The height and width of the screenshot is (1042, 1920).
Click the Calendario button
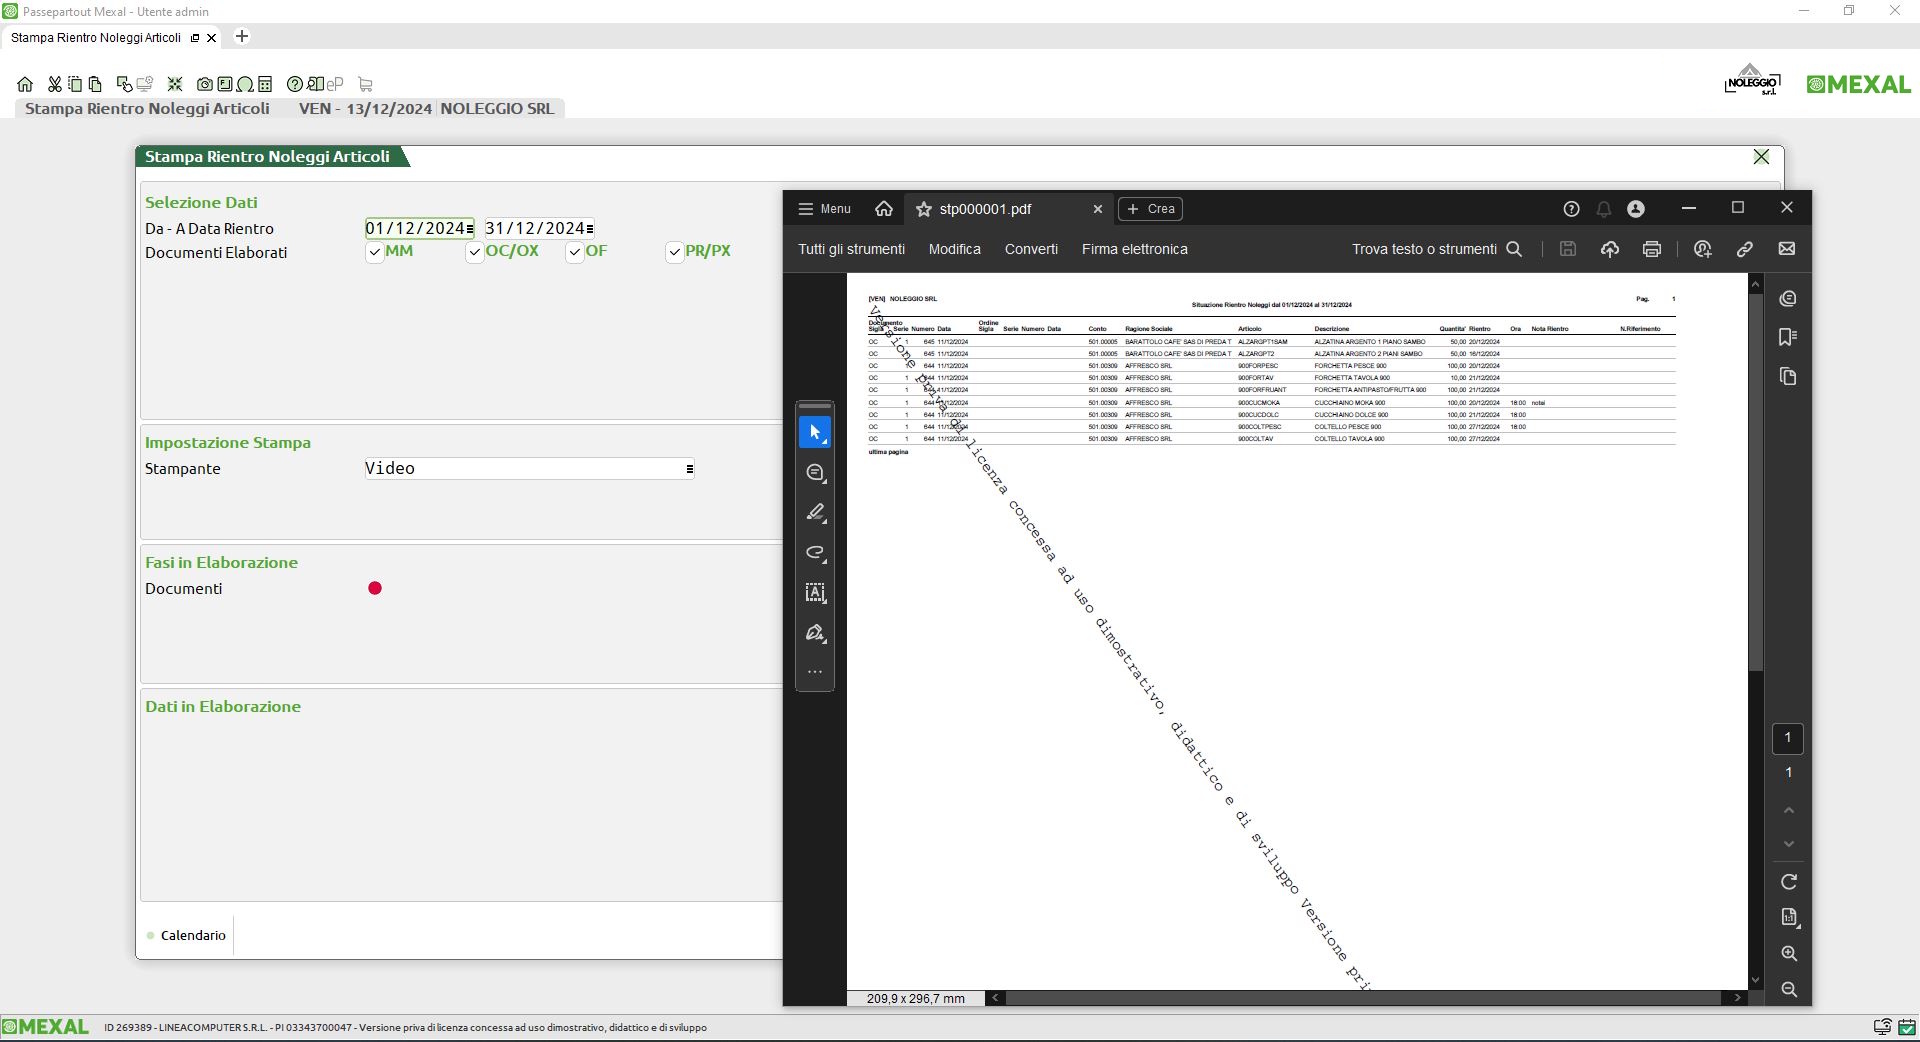coord(192,936)
